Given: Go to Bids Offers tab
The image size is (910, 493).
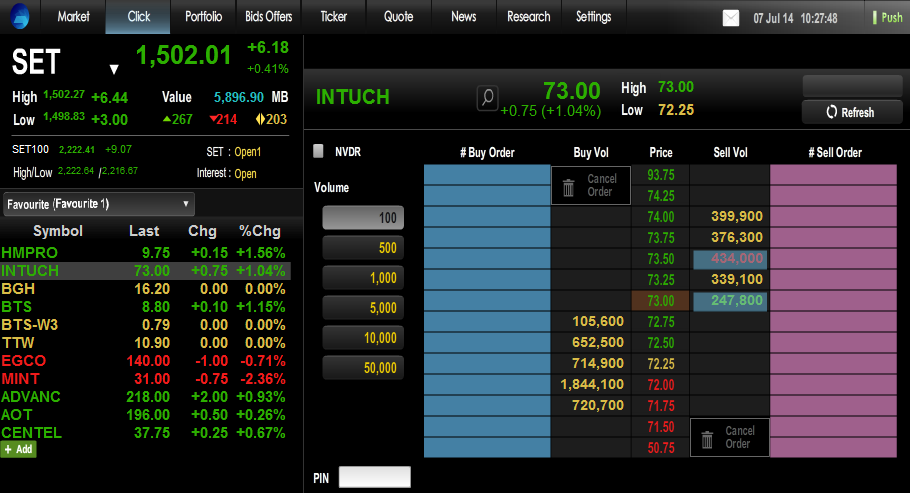Looking at the screenshot, I should point(268,16).
